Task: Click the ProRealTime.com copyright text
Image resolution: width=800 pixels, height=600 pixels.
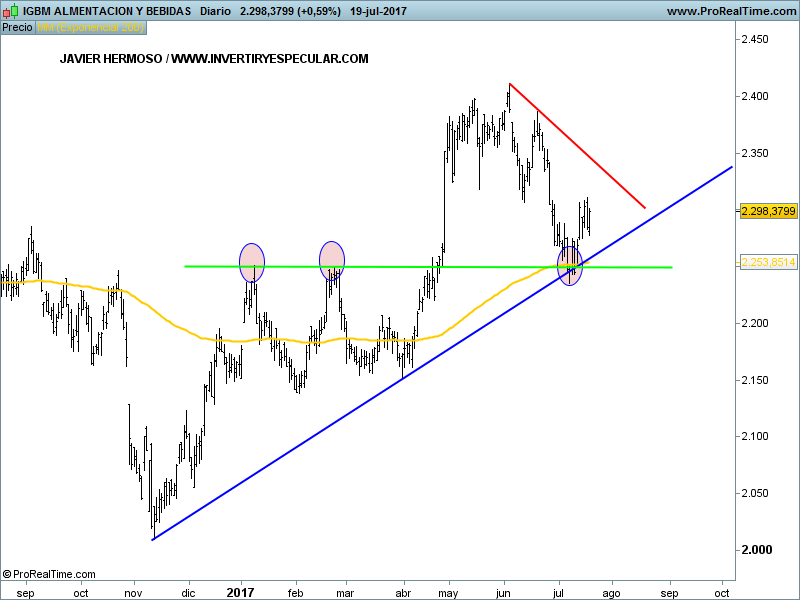Action: 50,574
